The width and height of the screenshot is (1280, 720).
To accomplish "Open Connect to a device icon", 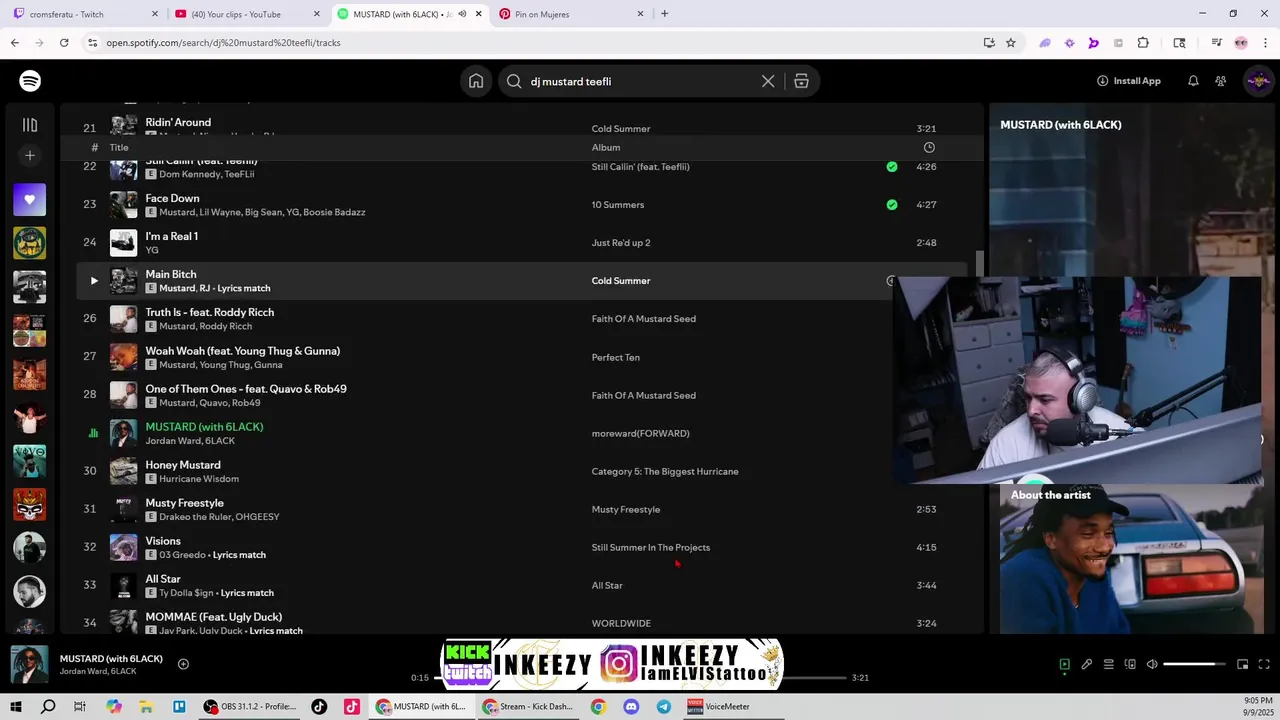I will 1130,664.
